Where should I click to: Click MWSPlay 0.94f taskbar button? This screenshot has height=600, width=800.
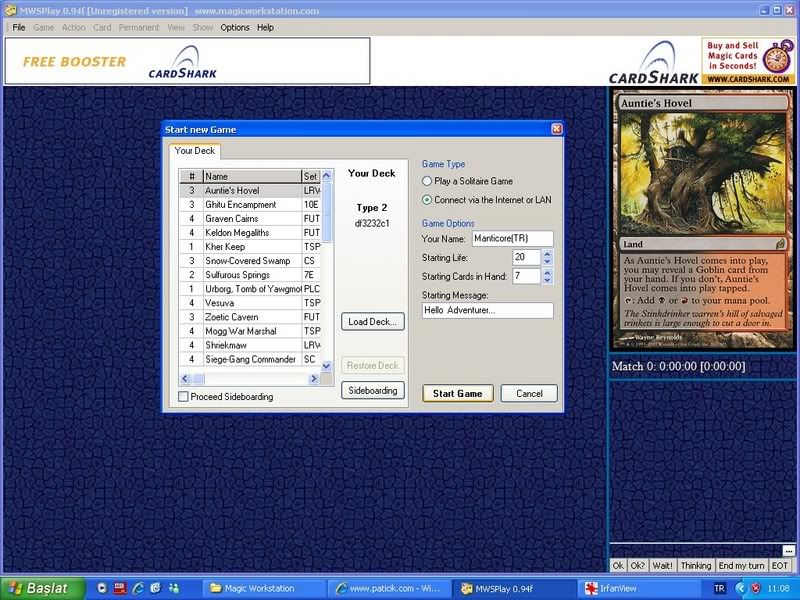pyautogui.click(x=513, y=588)
